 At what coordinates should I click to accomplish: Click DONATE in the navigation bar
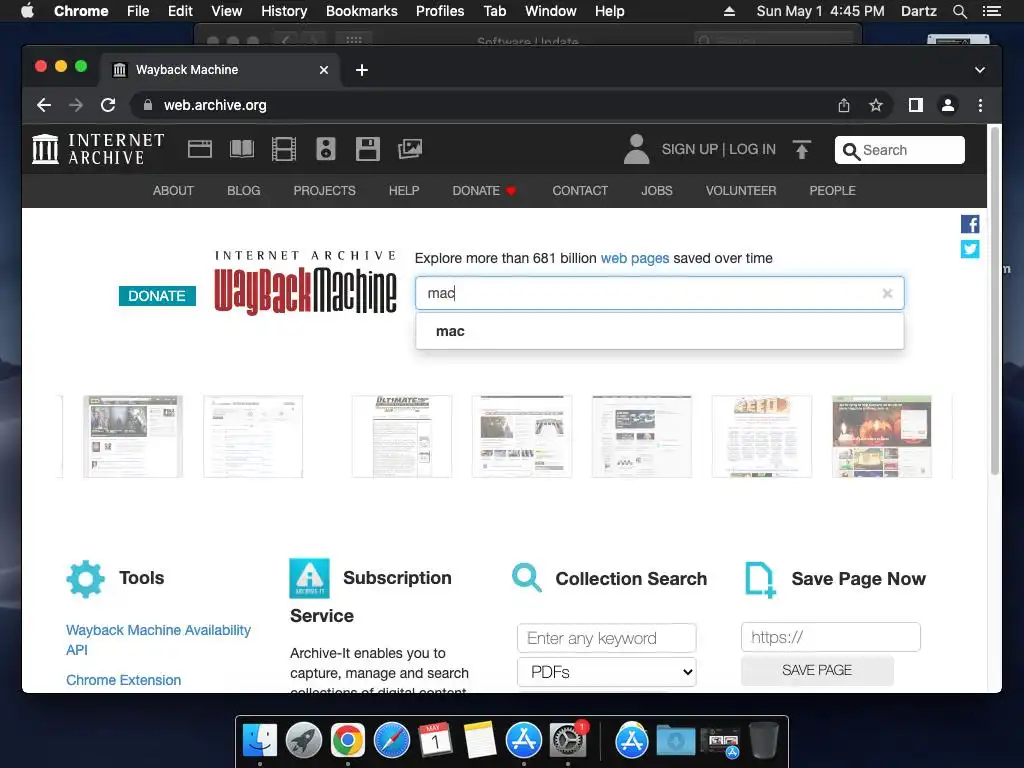coord(484,191)
